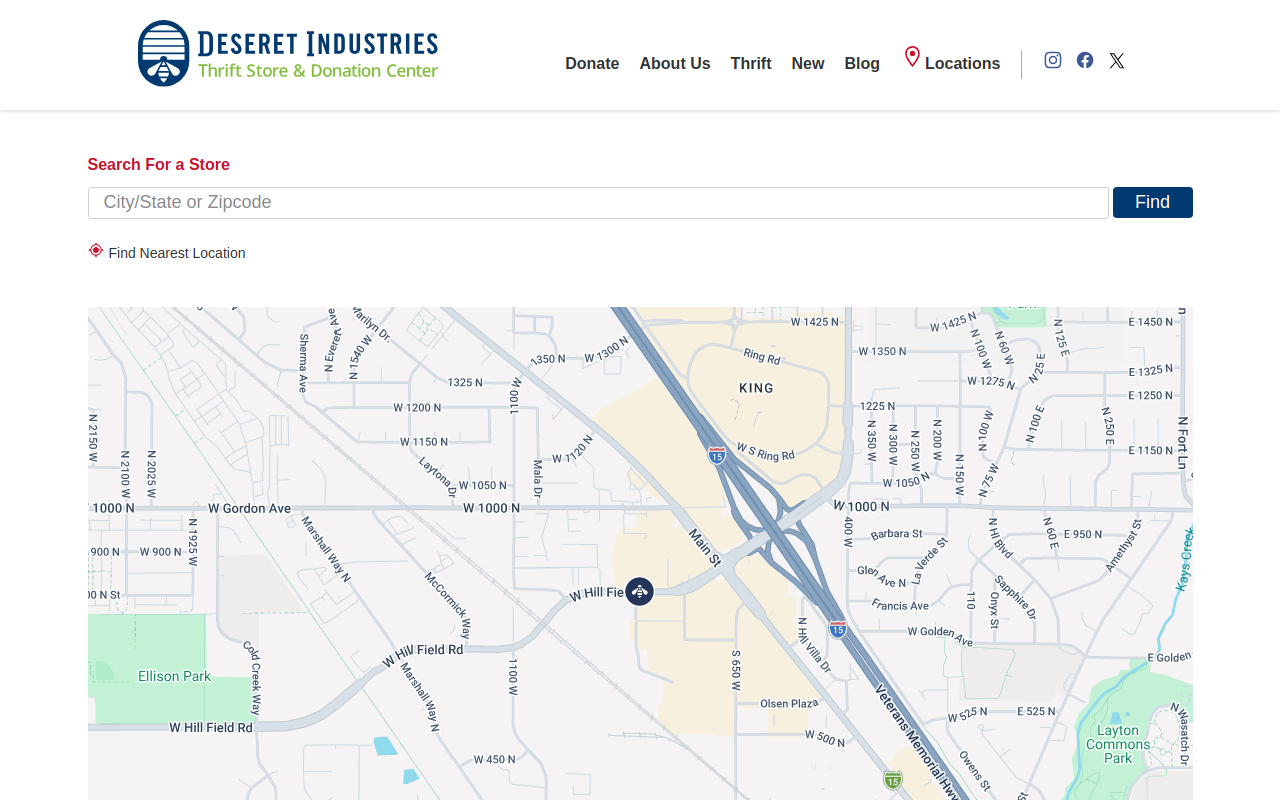
Task: Click the Layton Commons Park label
Action: tap(1118, 744)
